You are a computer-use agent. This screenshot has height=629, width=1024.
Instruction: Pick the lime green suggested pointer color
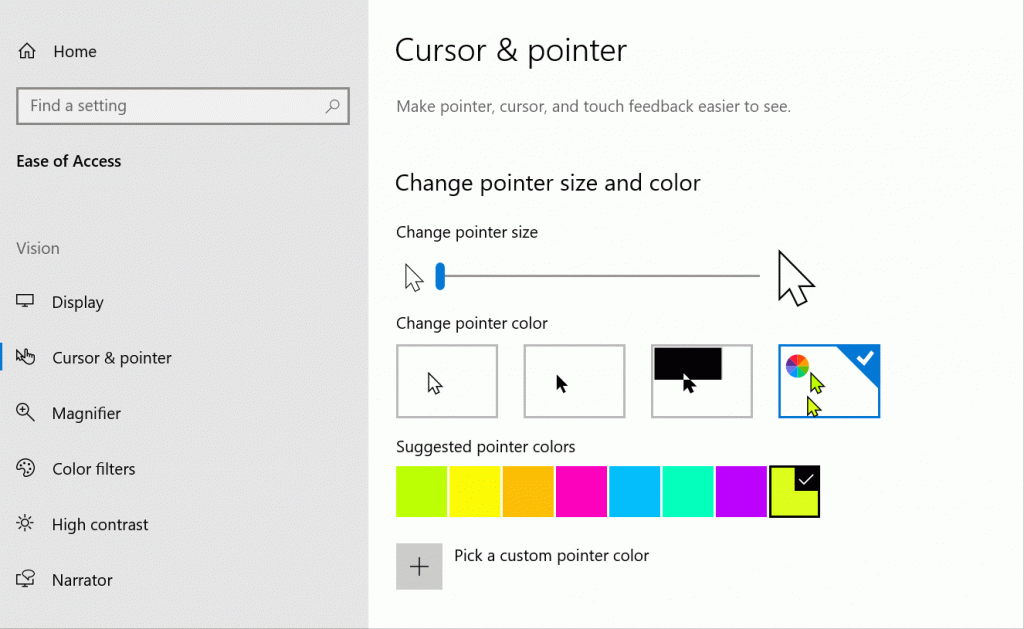coord(421,491)
